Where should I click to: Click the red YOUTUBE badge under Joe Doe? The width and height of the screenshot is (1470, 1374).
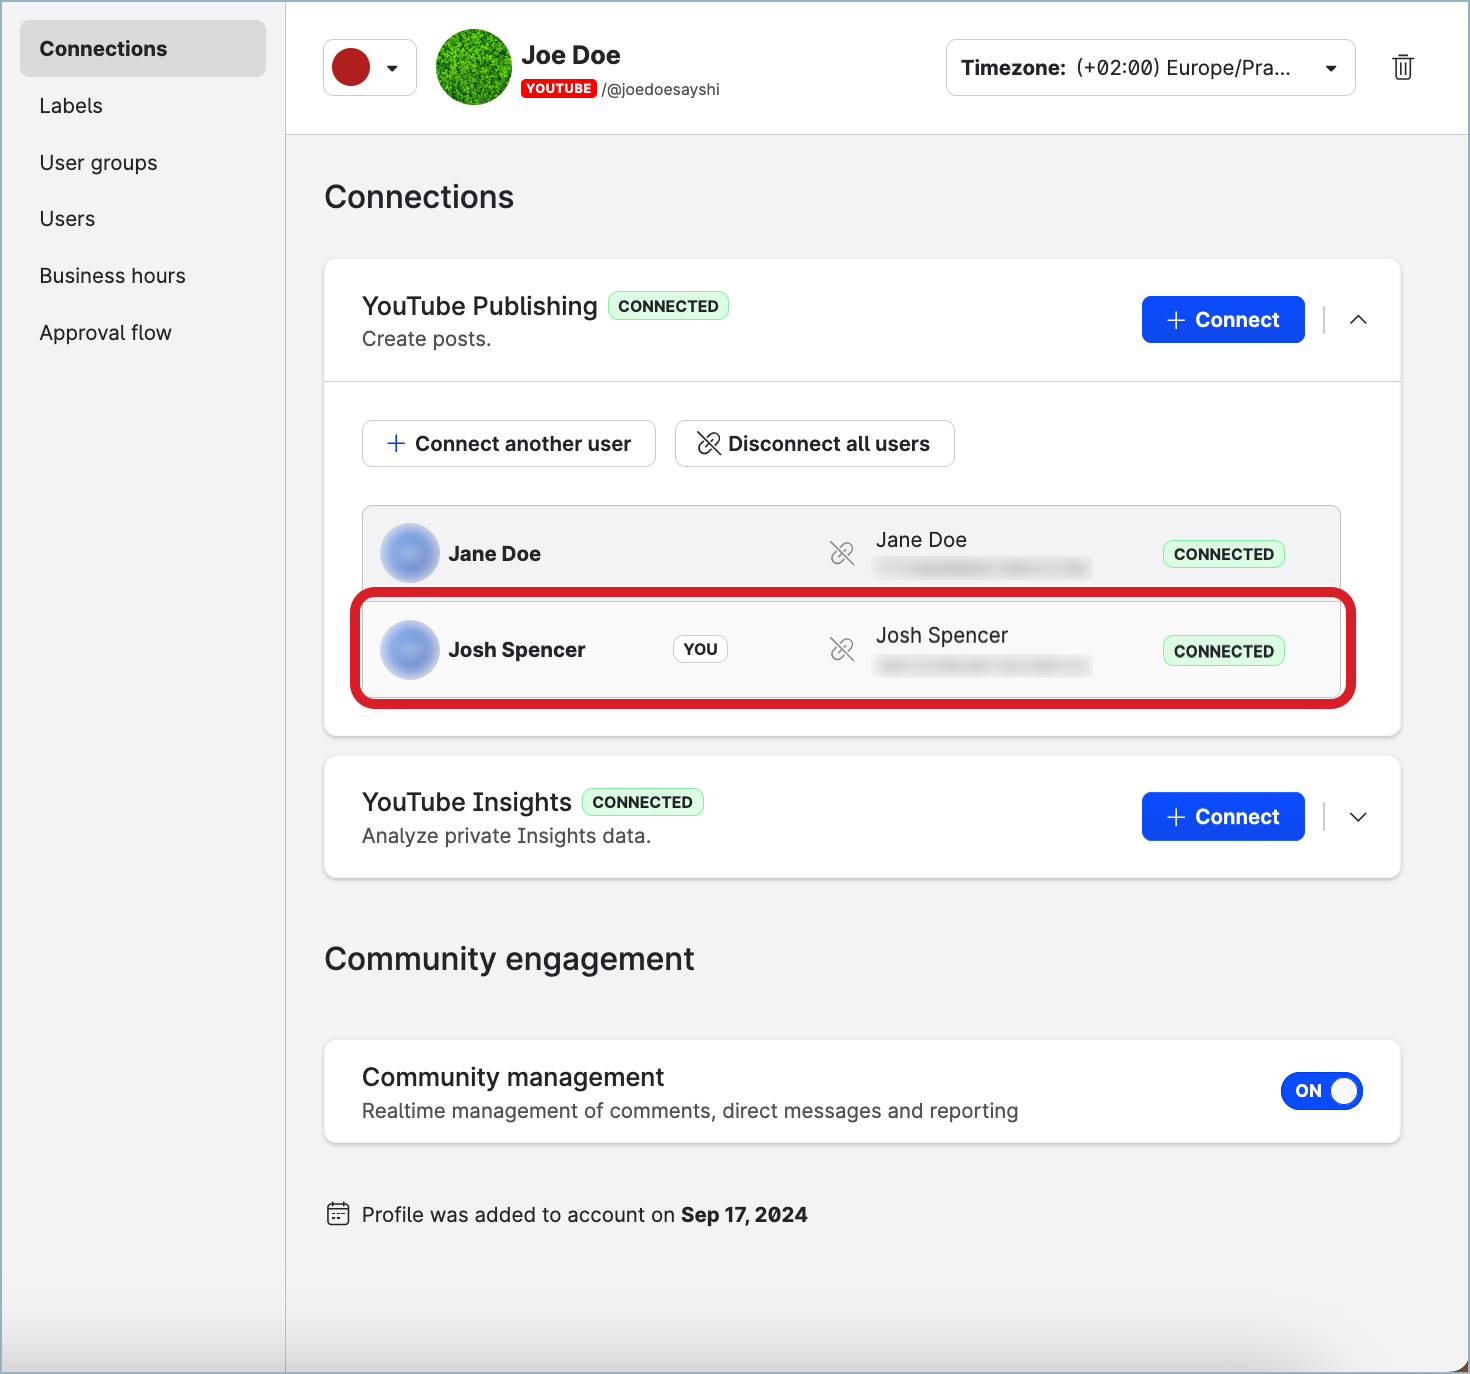(558, 89)
